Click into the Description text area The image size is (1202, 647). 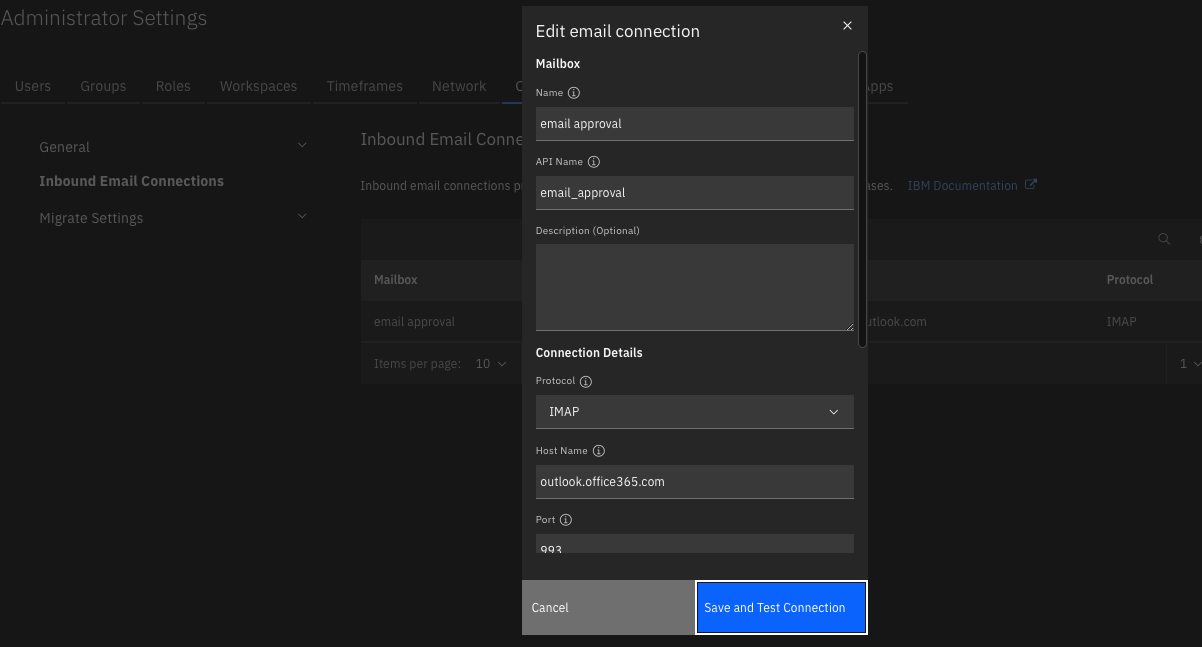[695, 287]
